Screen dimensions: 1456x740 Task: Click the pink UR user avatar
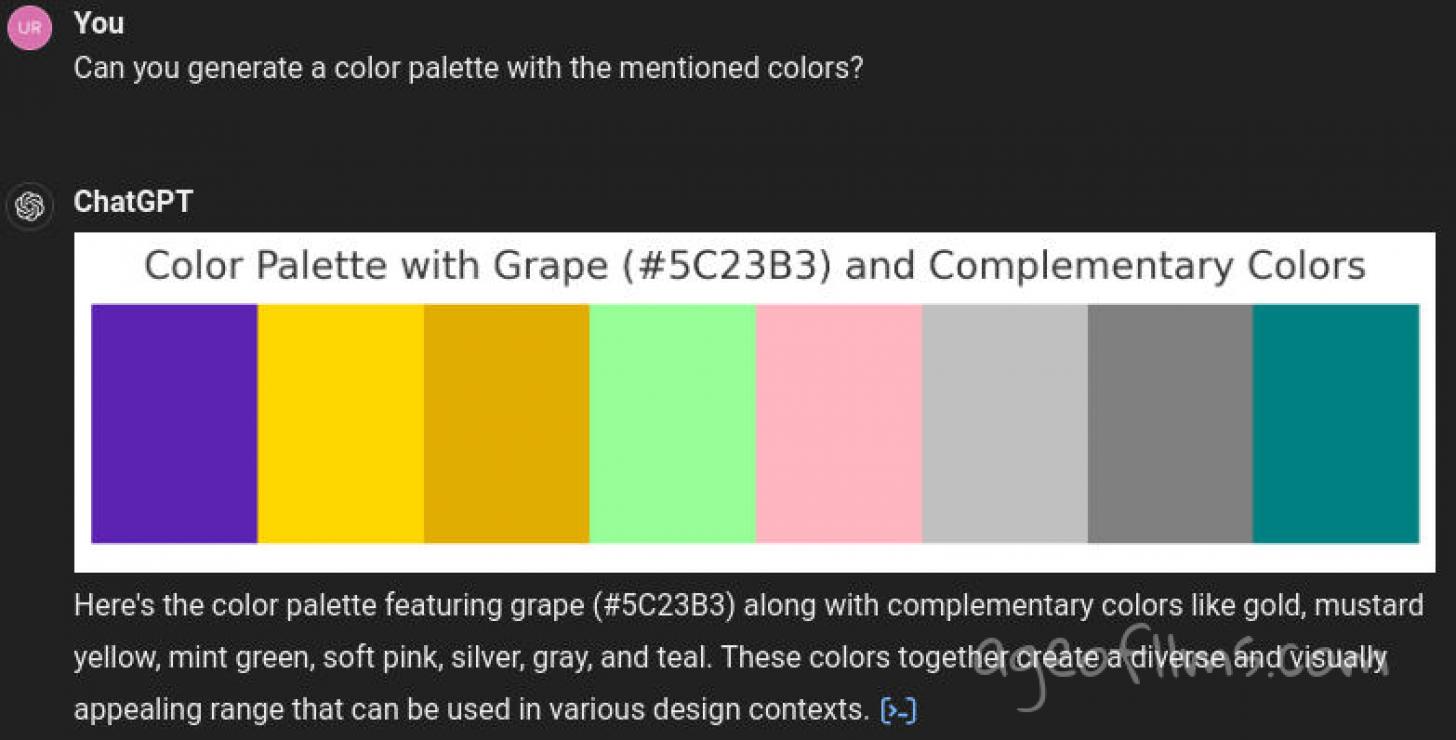coord(29,28)
